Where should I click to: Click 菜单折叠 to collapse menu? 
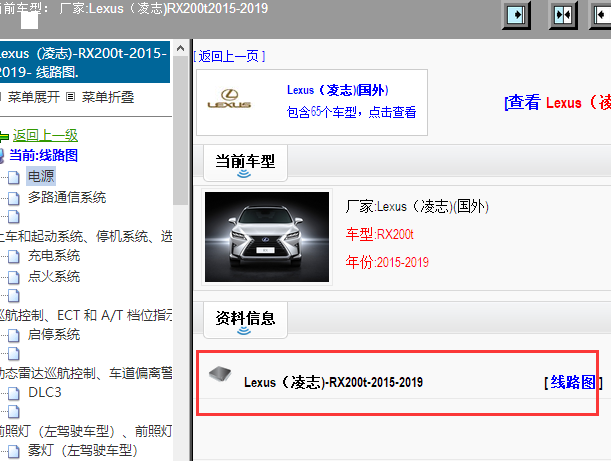click(x=108, y=97)
